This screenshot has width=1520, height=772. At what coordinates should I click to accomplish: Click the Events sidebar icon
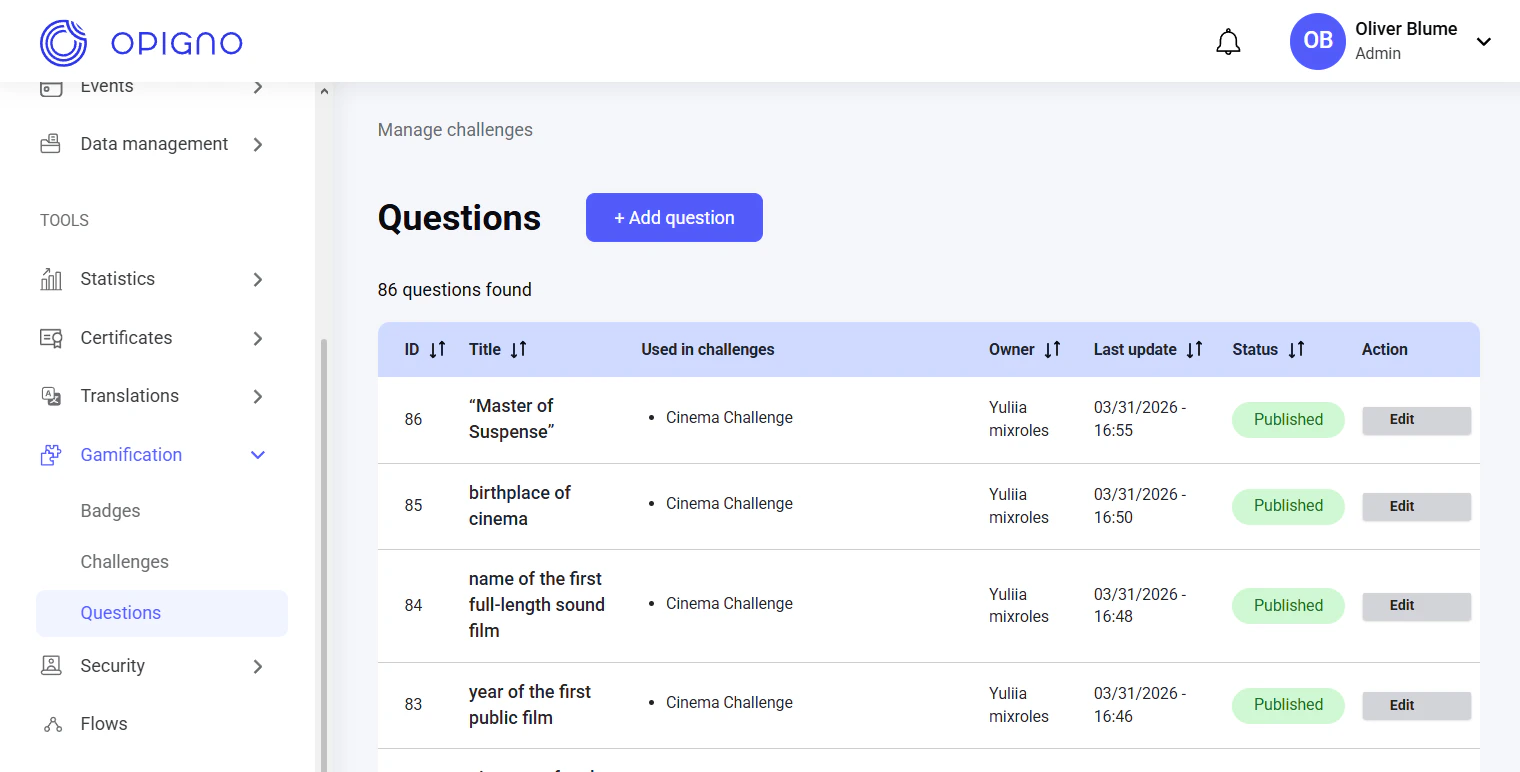tap(51, 87)
